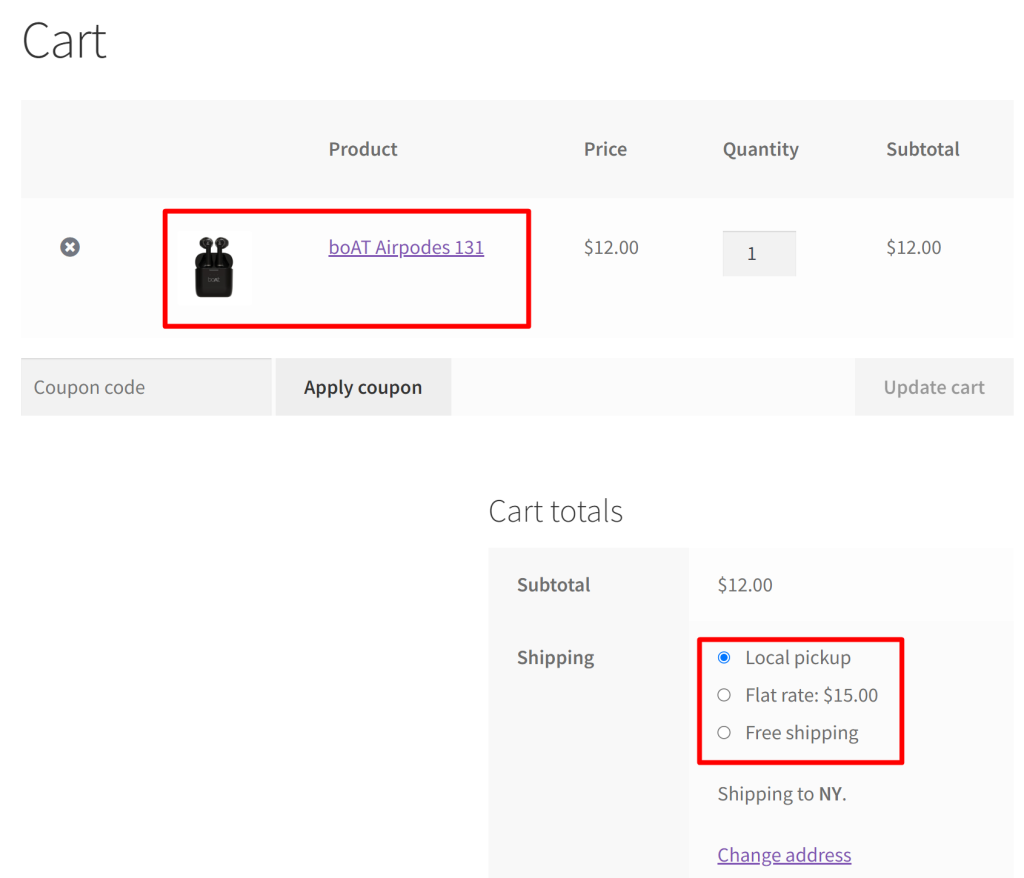Remove boAT Airpodes 131 from cart
The image size is (1024, 878).
70,247
